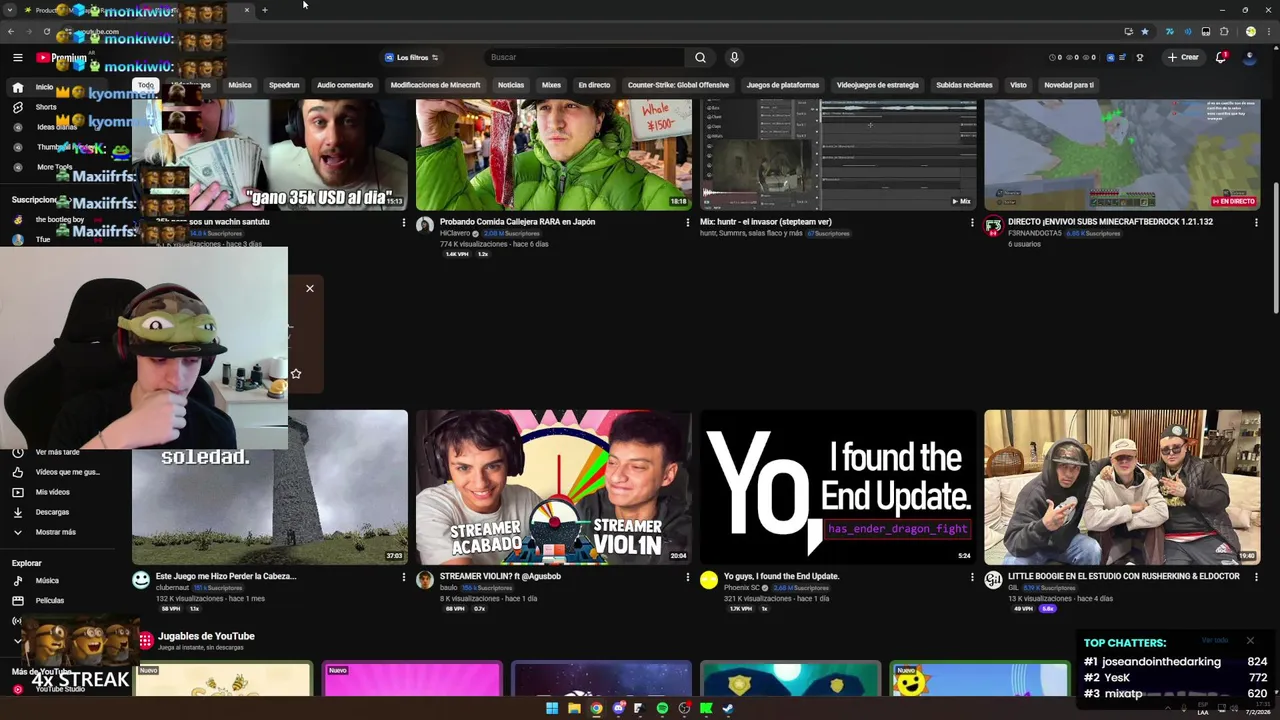The height and width of the screenshot is (720, 1280).
Task: Select the Noticias filter chip
Action: [511, 85]
